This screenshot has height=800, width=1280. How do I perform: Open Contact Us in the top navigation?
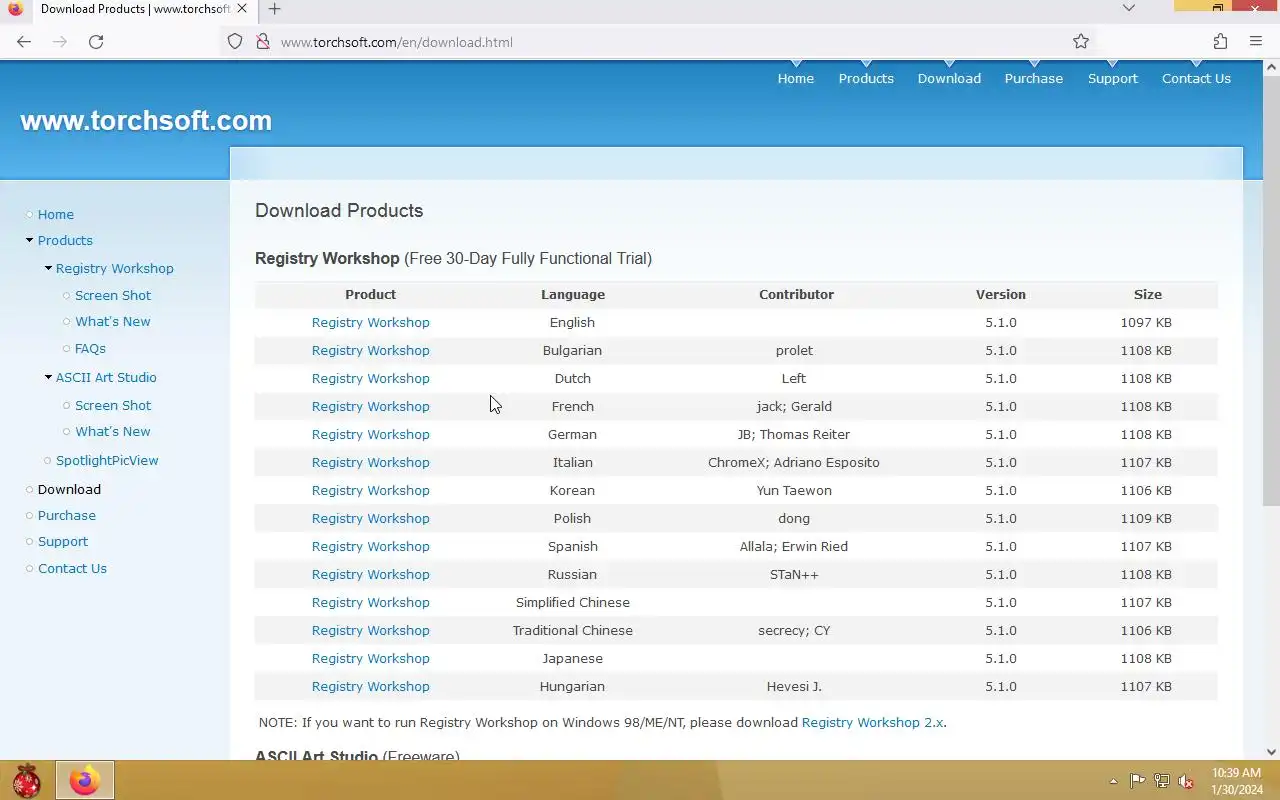point(1196,78)
